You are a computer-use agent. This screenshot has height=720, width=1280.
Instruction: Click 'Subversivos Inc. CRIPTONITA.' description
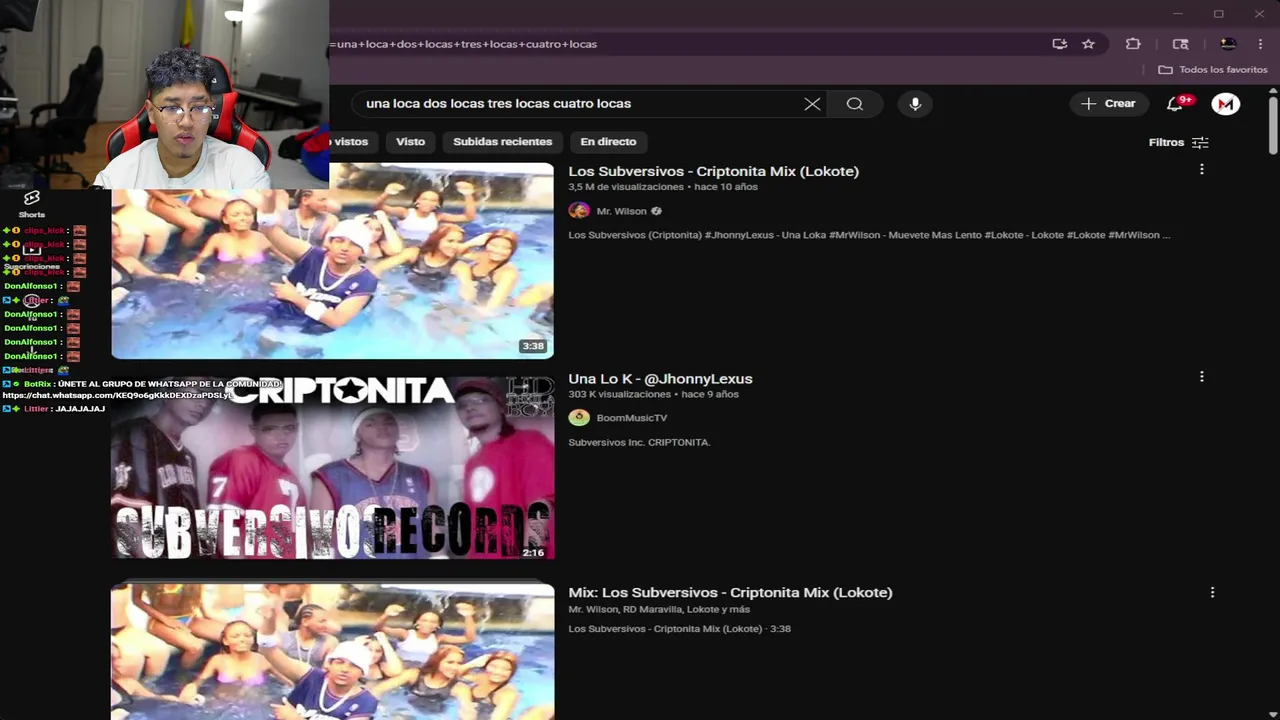click(x=639, y=442)
